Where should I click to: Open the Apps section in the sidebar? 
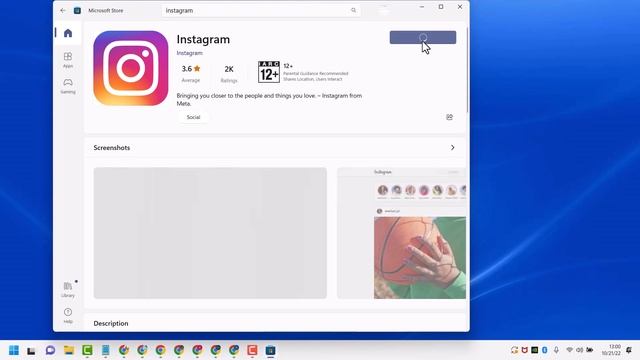(68, 60)
